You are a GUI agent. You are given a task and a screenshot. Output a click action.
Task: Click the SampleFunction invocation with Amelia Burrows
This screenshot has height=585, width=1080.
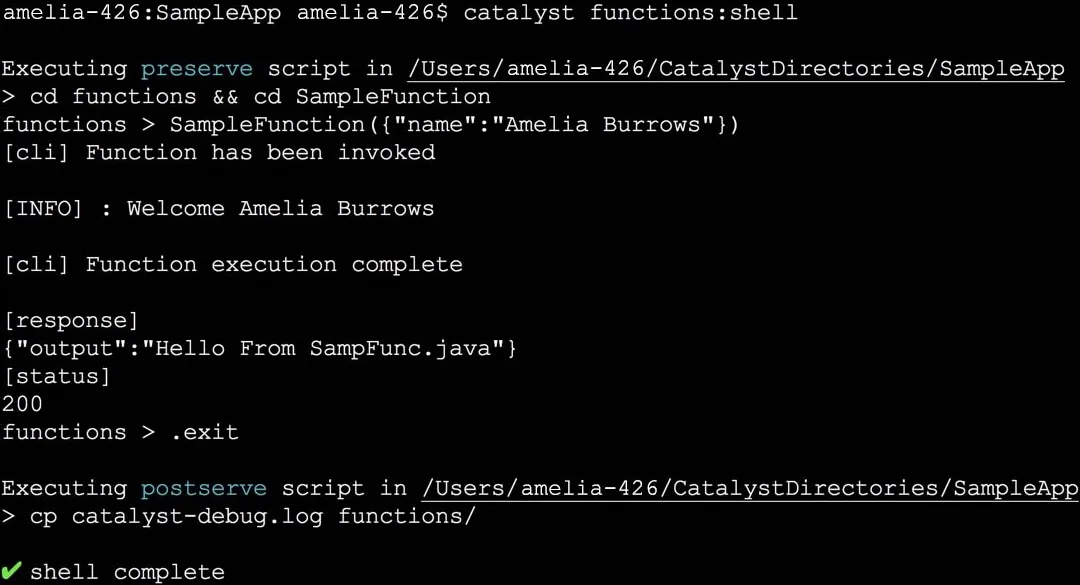(454, 125)
